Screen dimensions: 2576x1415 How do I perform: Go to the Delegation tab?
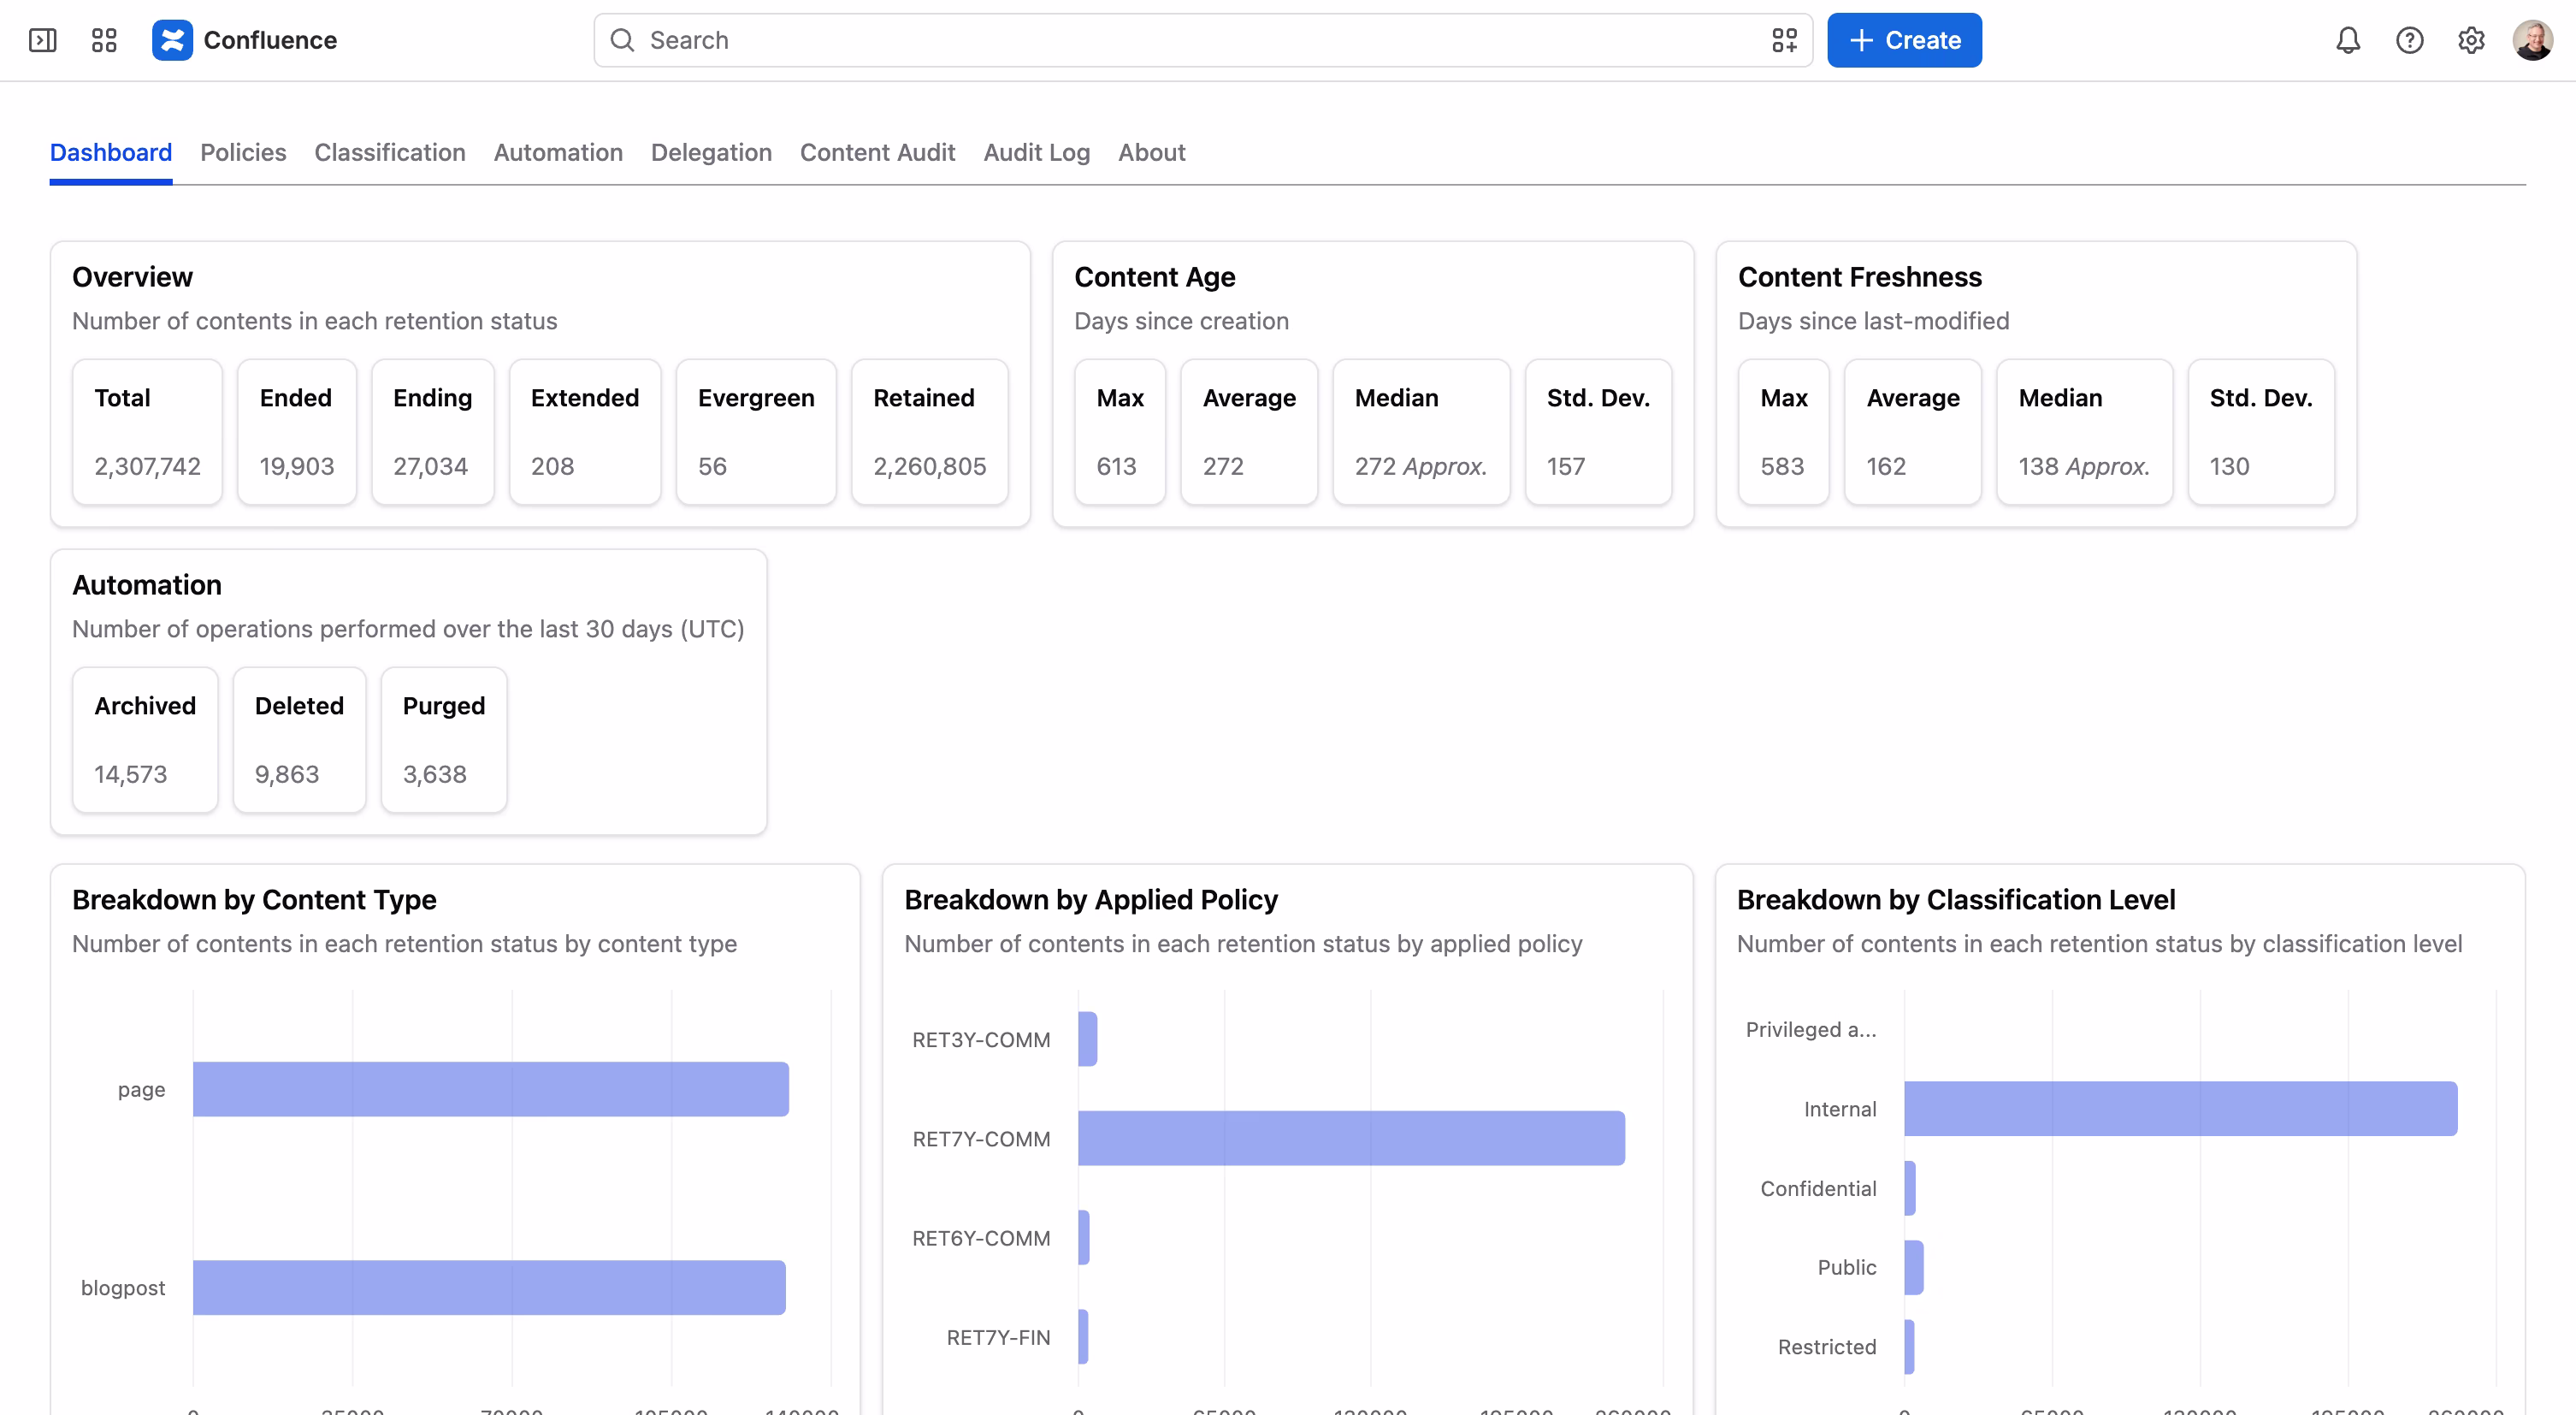pyautogui.click(x=711, y=153)
